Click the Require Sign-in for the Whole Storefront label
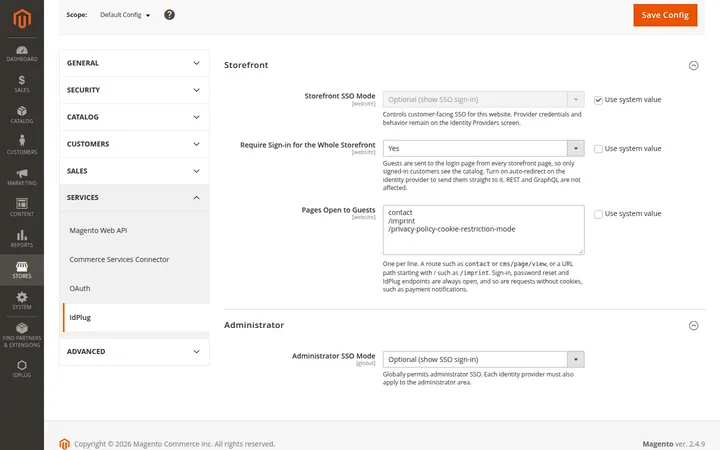 click(308, 145)
